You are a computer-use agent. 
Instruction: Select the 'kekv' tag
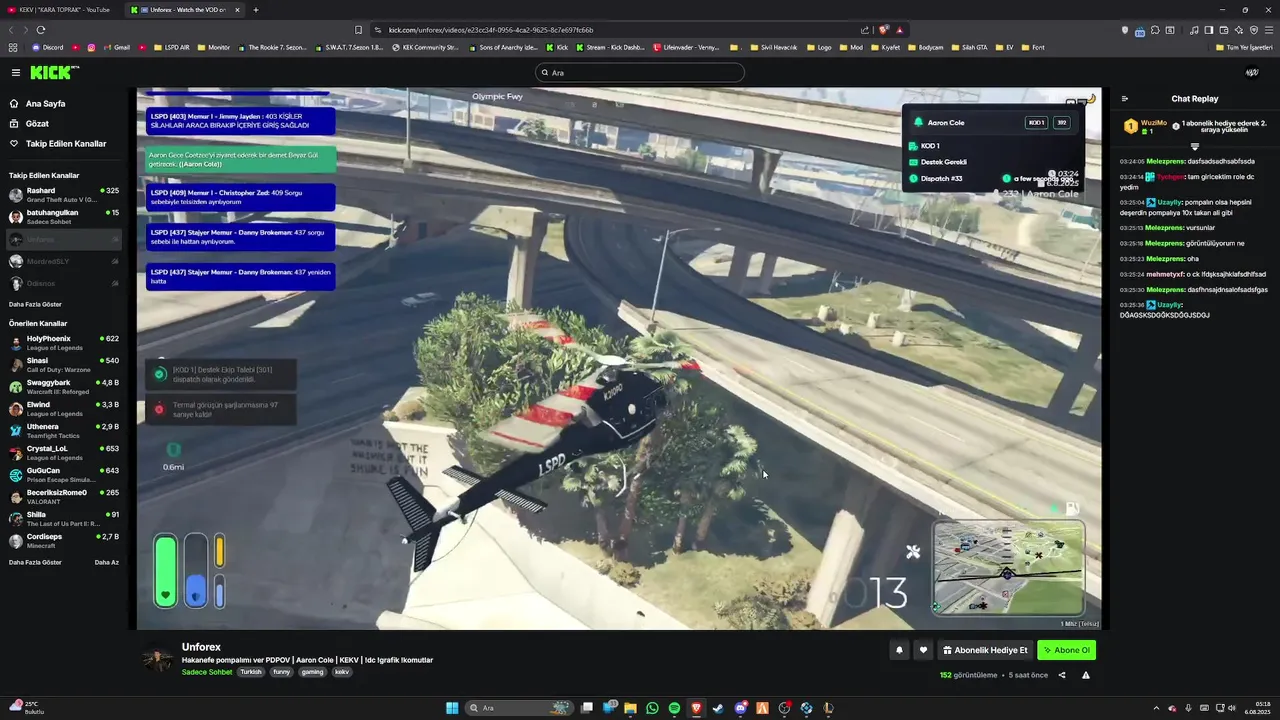pos(342,672)
